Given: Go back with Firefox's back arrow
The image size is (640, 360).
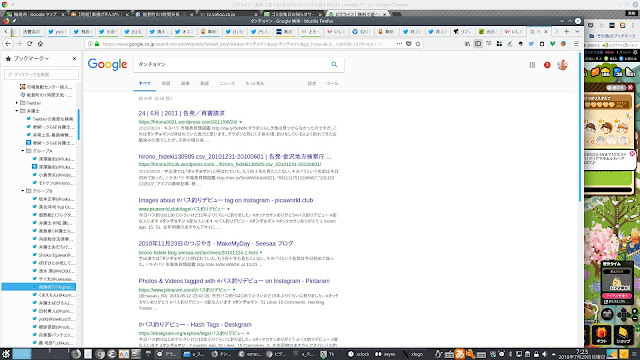Looking at the screenshot, I should coord(8,44).
